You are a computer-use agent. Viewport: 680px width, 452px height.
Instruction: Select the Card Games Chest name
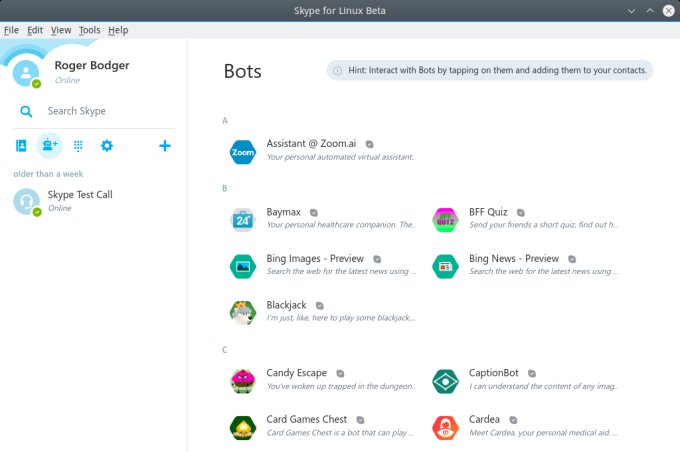coord(307,419)
